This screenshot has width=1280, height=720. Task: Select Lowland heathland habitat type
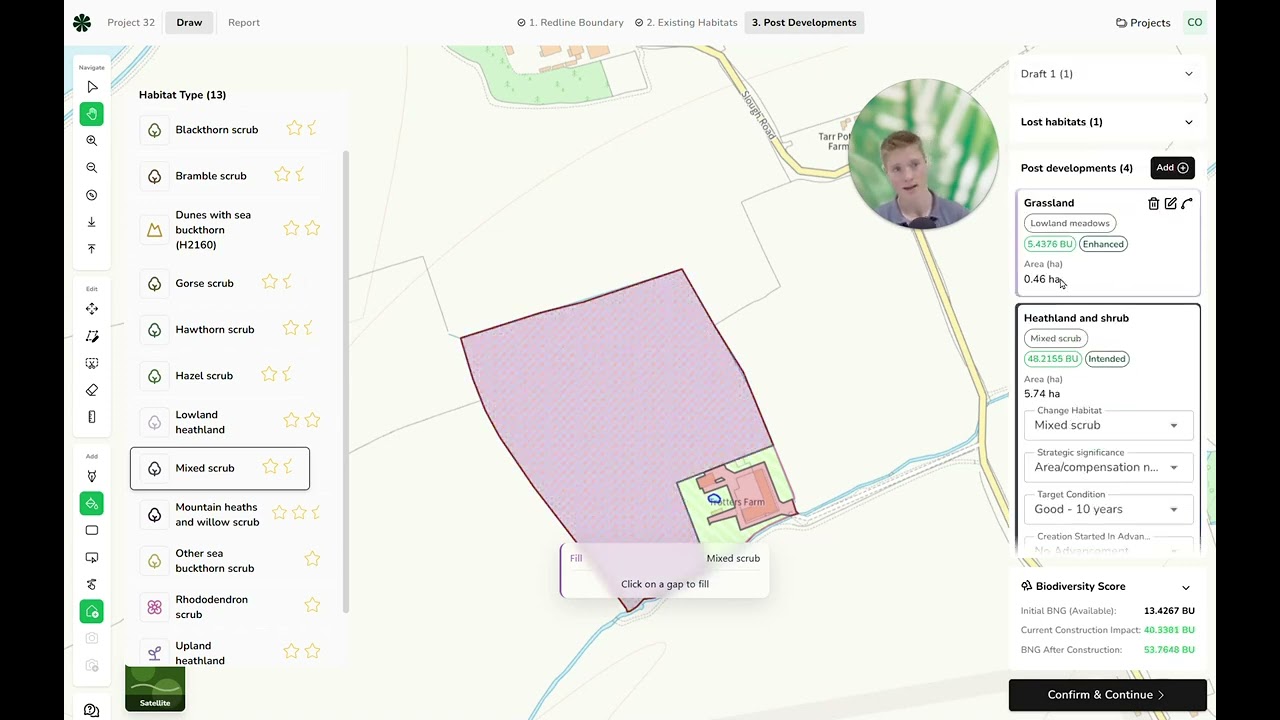click(220, 422)
